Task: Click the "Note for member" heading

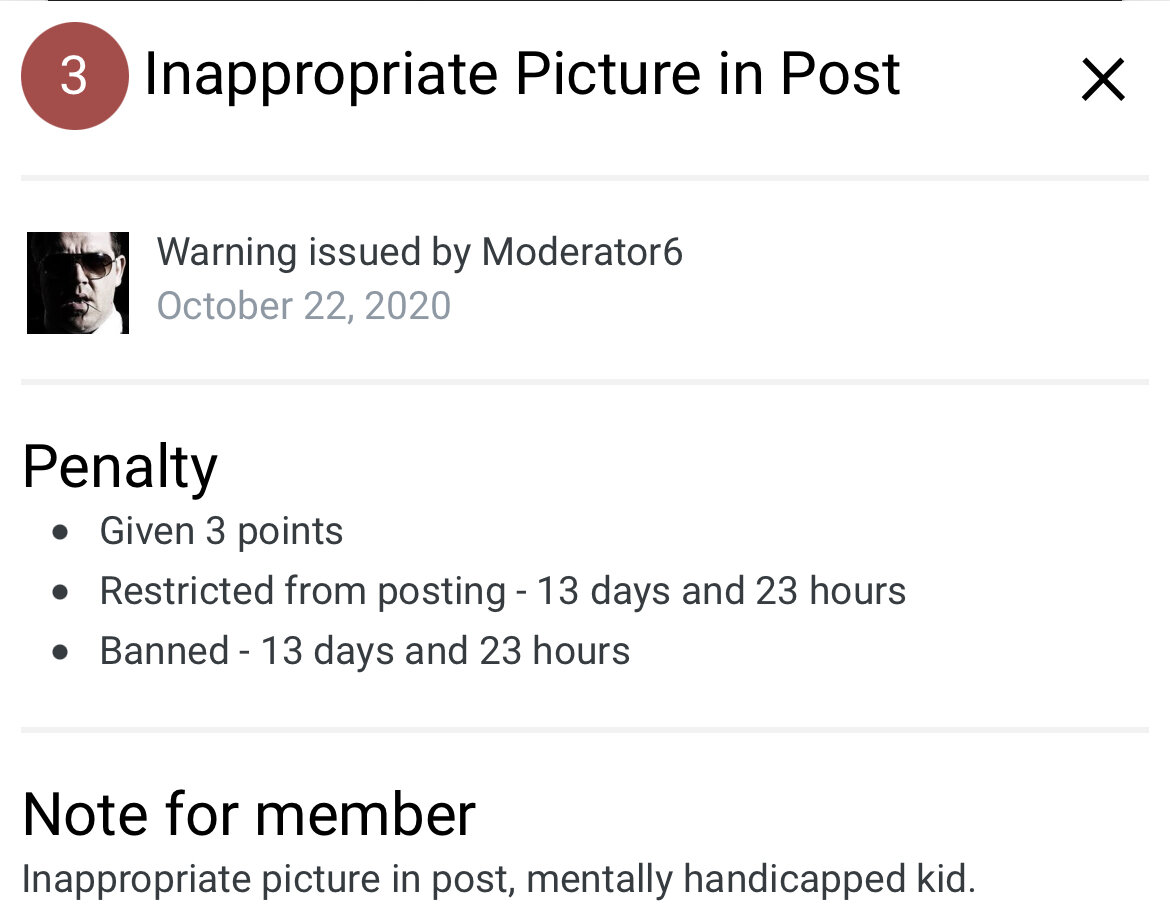Action: (248, 814)
